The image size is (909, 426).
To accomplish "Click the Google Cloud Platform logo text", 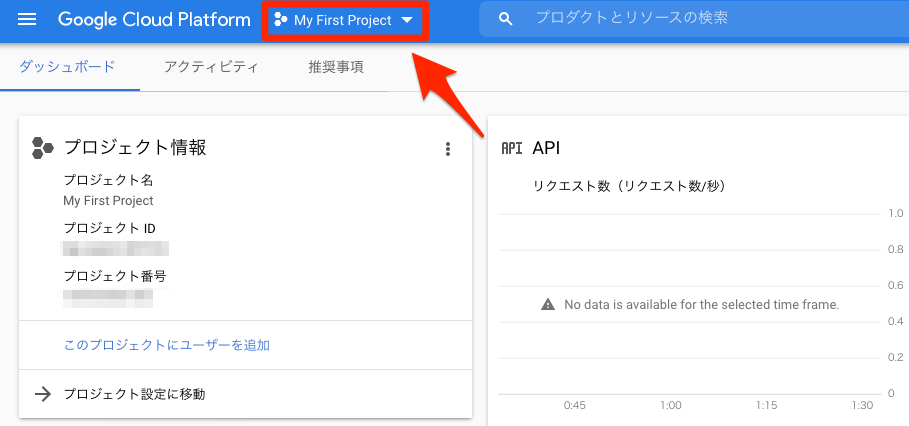I will click(154, 20).
